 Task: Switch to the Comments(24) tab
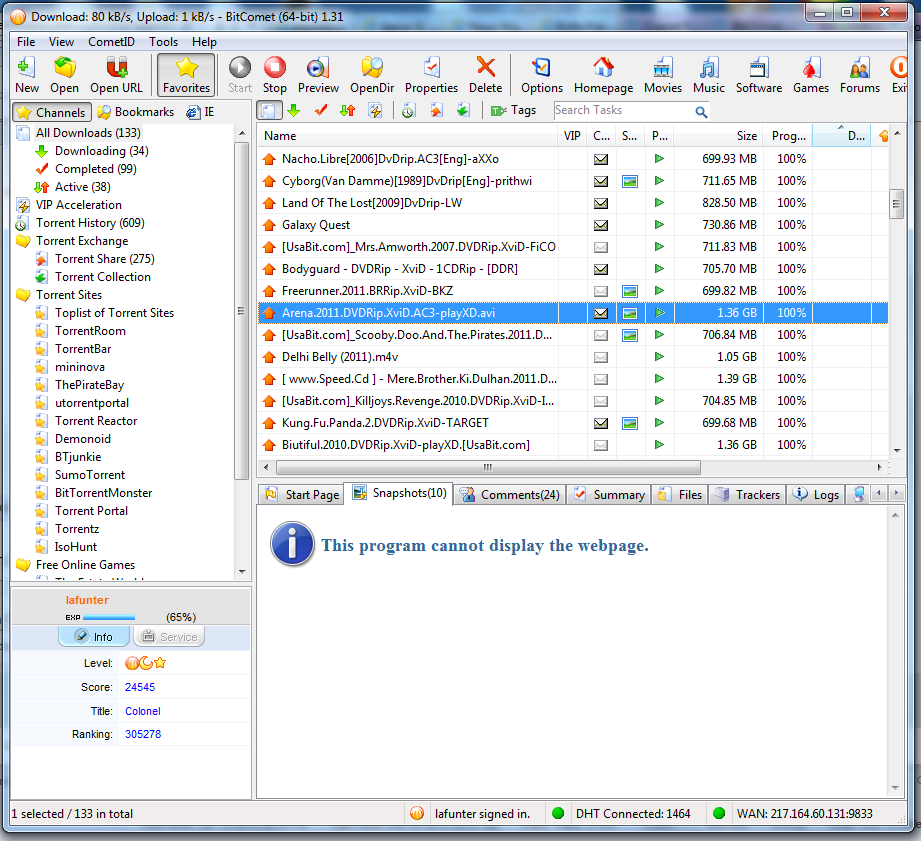(x=510, y=495)
